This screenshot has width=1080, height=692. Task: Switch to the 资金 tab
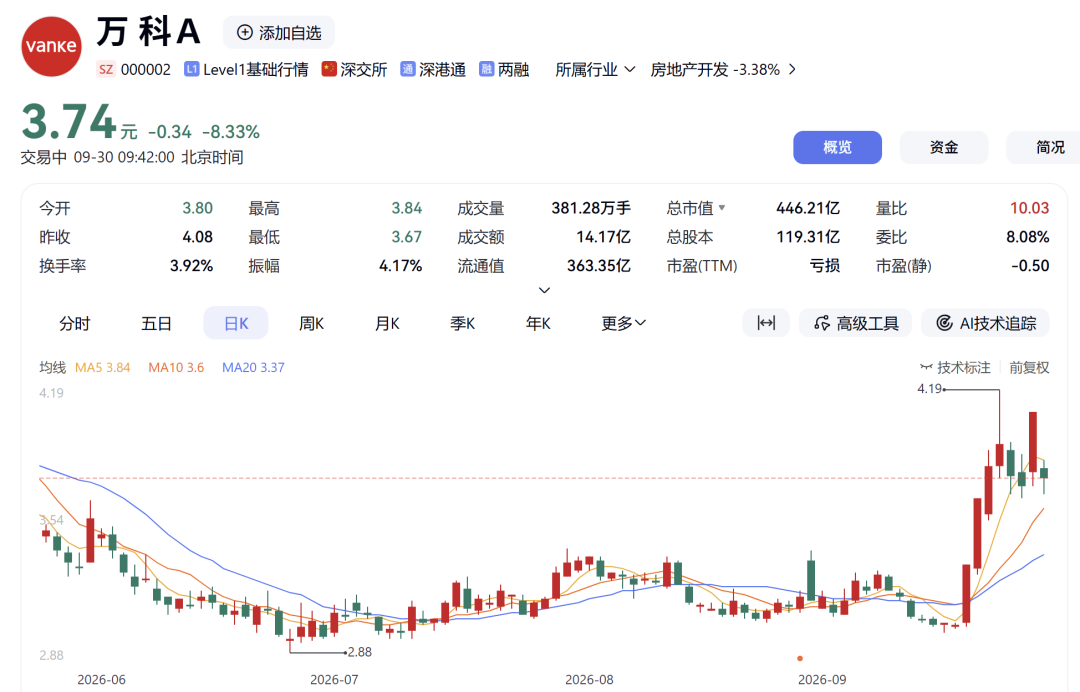point(944,147)
